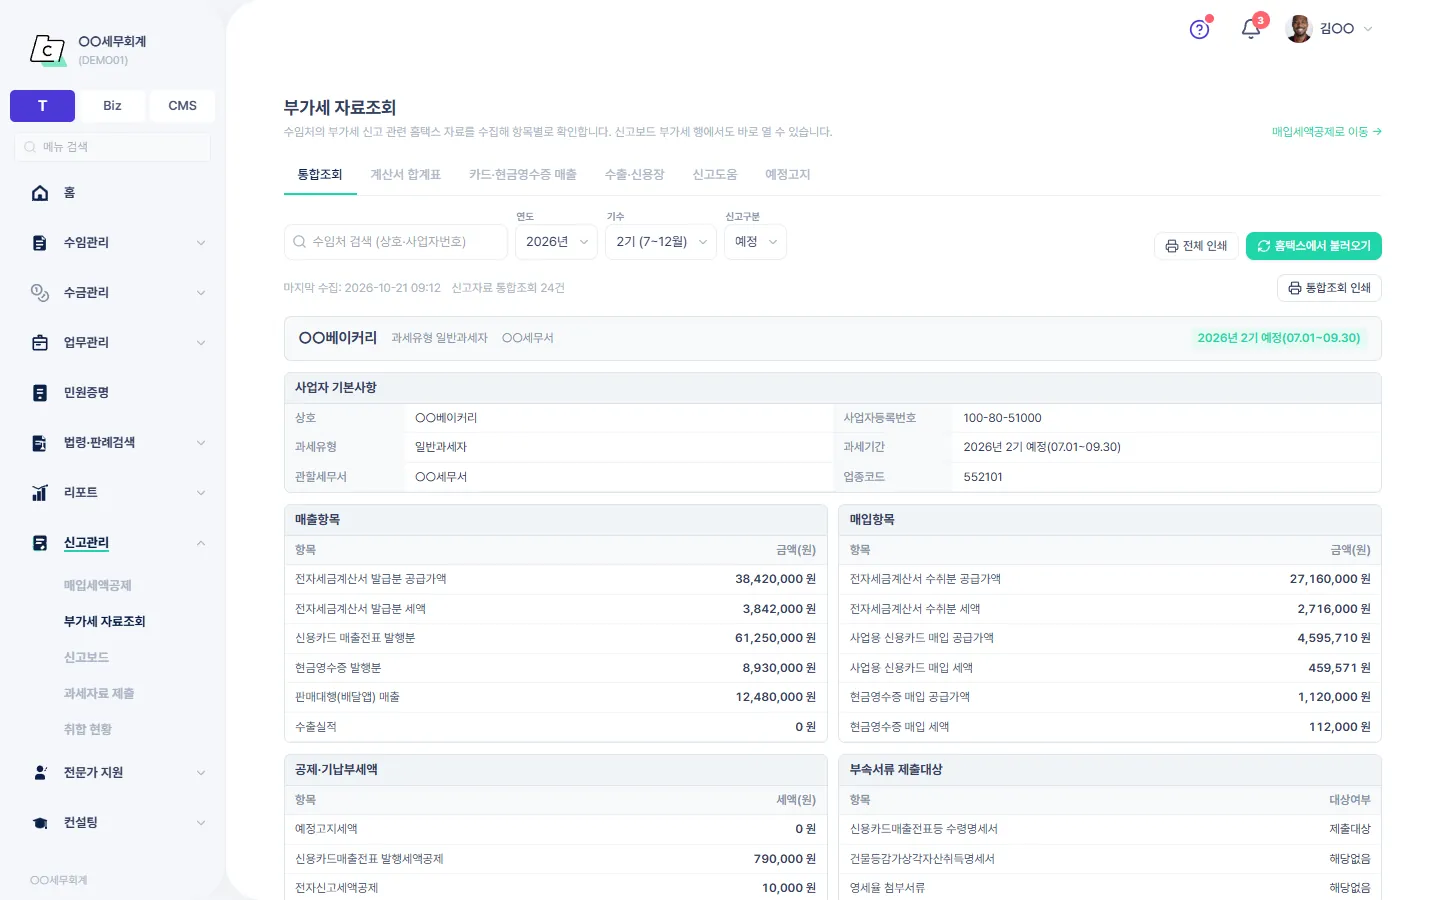Screen dimensions: 1440x900
Task: Click 홈택스에서 불러오기 button
Action: pos(1314,246)
